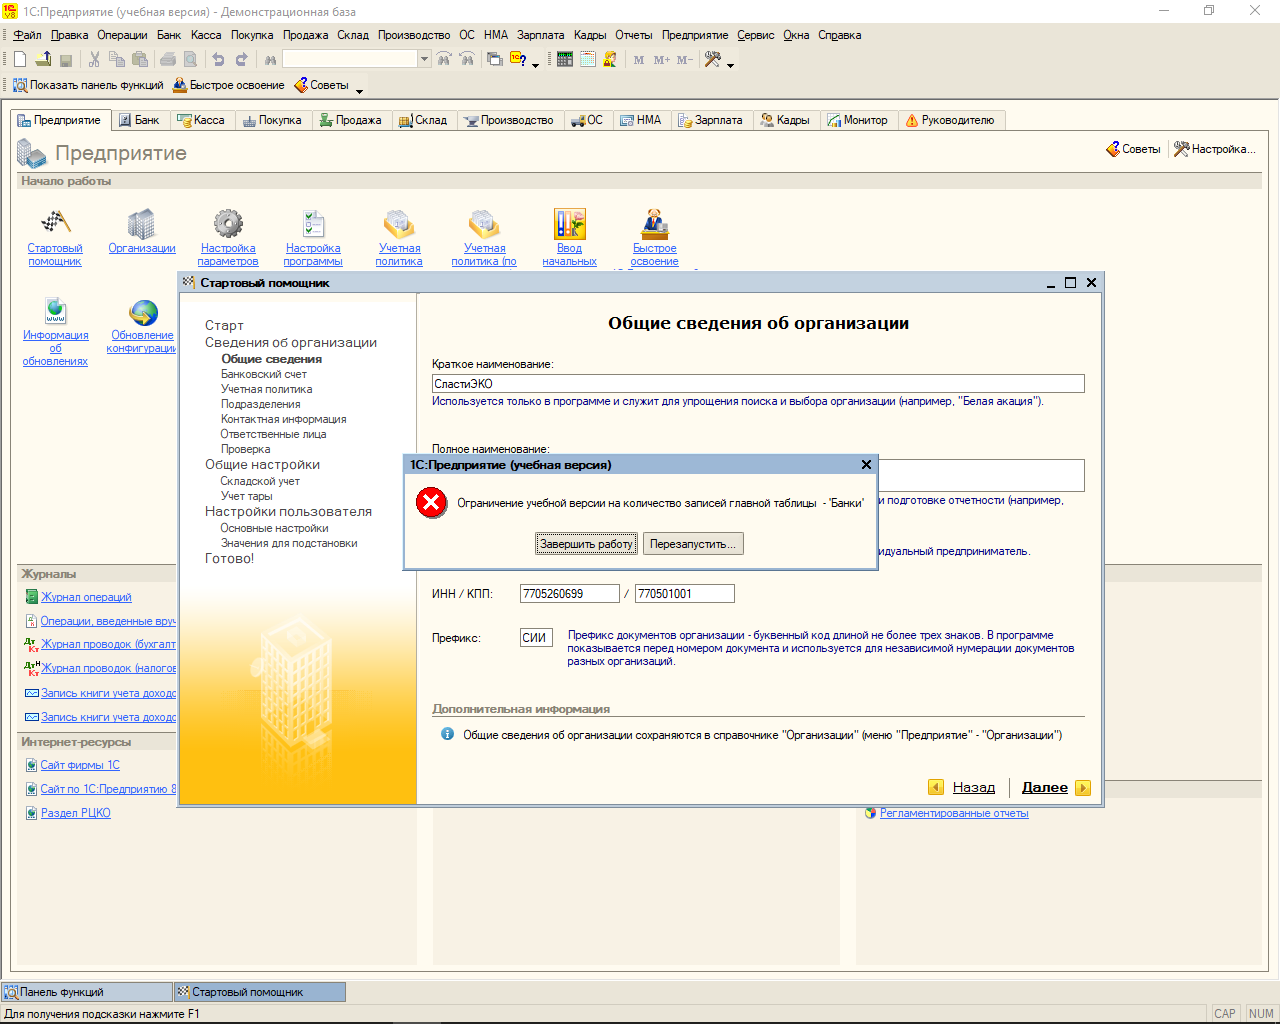Click the Префикс field СИИ
Viewport: 1280px width, 1024px height.
click(x=537, y=637)
